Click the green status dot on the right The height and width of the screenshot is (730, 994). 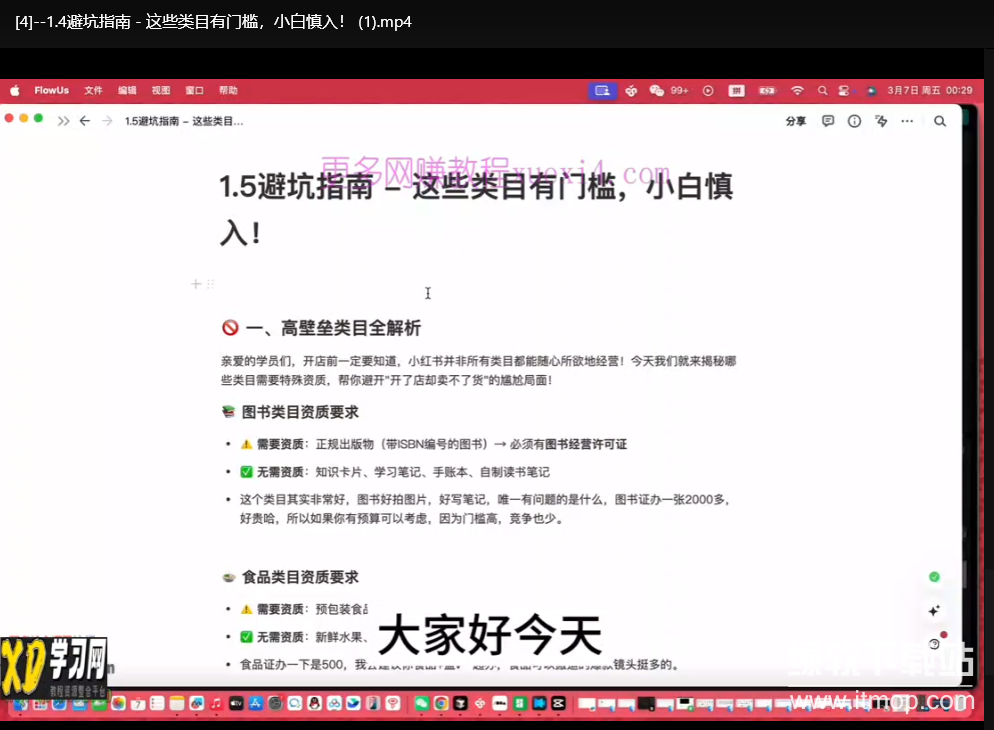tap(935, 576)
